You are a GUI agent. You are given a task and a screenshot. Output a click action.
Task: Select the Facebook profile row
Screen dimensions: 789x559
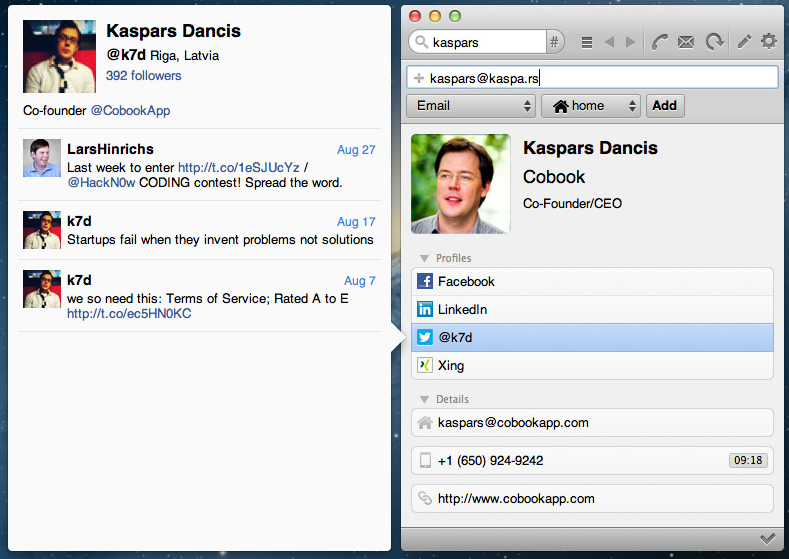592,282
